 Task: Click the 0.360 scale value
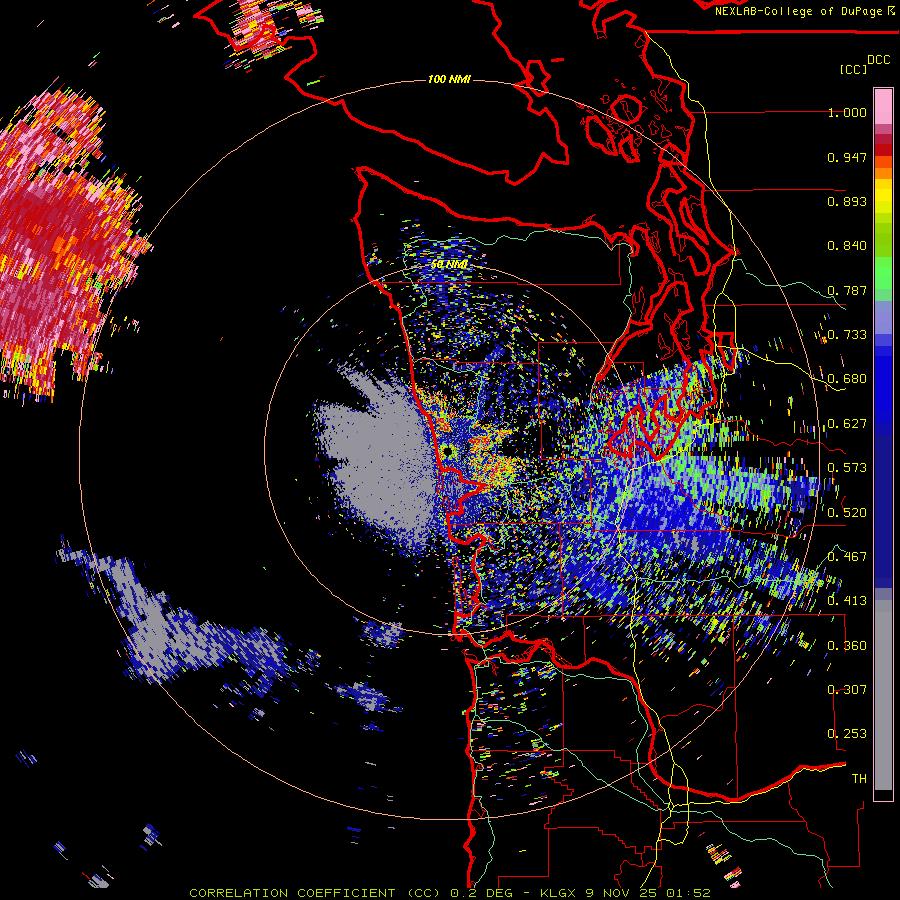(847, 645)
